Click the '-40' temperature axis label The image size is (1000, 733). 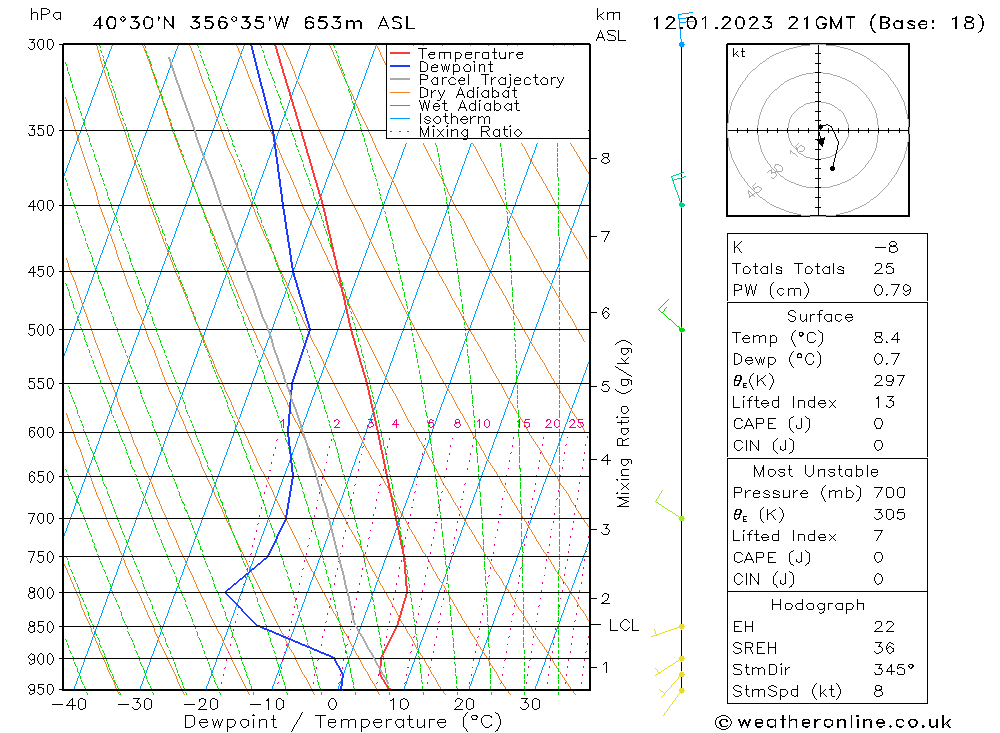pos(70,705)
